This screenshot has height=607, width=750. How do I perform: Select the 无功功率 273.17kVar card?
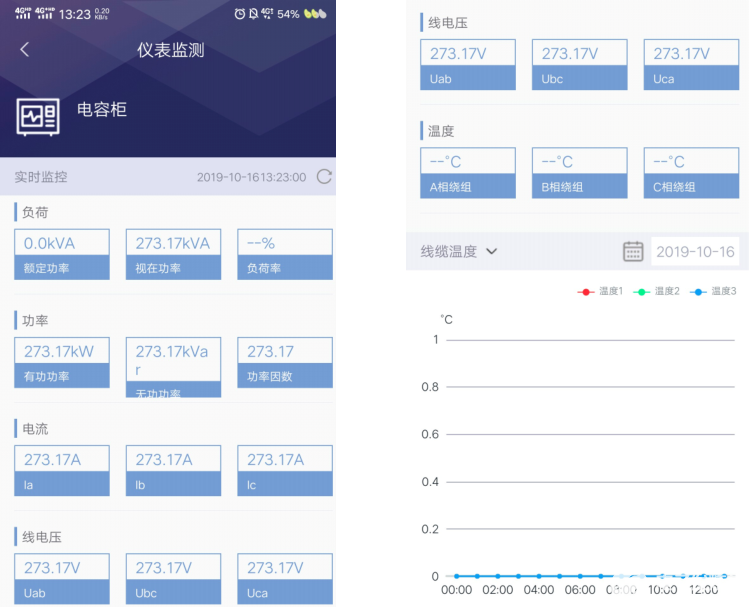(173, 367)
